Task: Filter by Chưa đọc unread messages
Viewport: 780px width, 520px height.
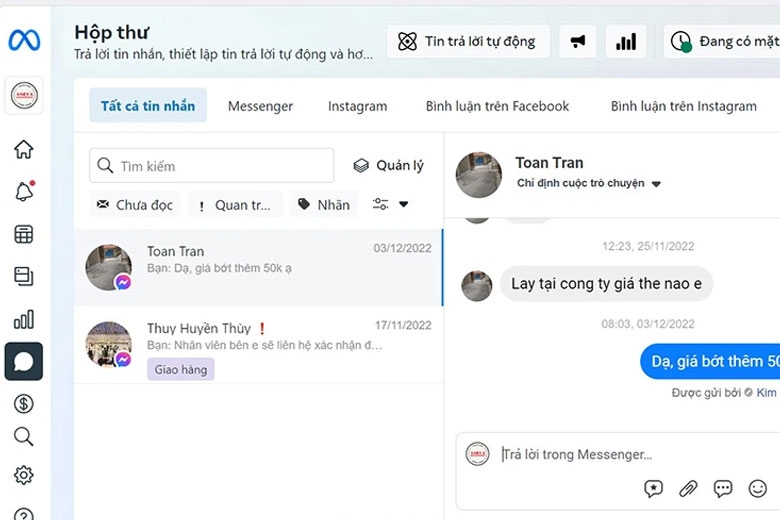Action: (135, 205)
